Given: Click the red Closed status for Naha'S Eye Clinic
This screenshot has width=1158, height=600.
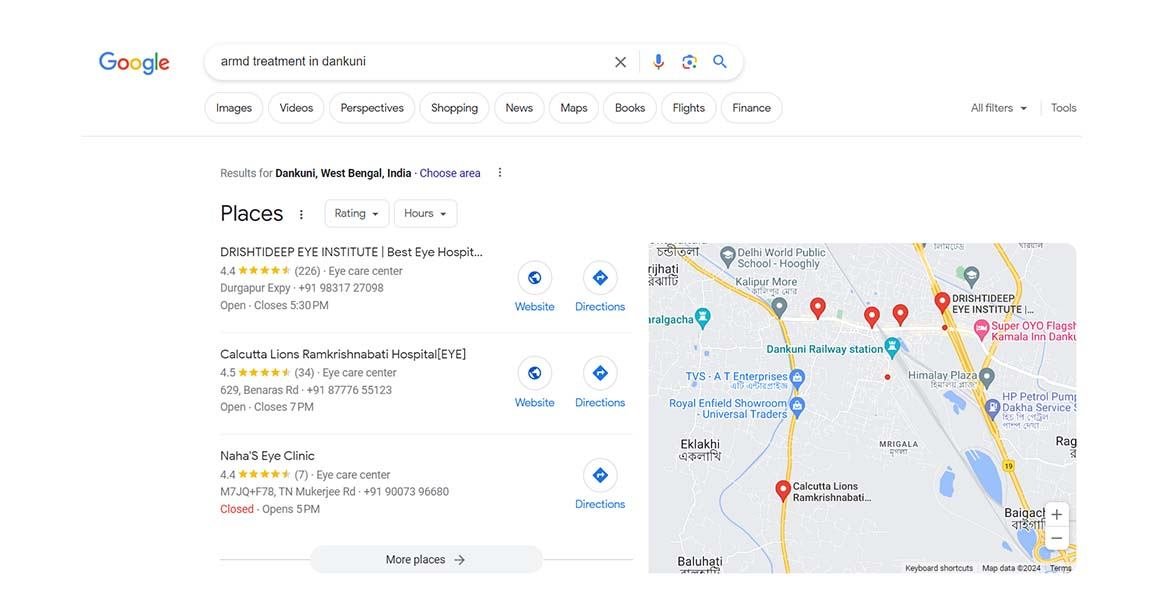Looking at the screenshot, I should [236, 509].
